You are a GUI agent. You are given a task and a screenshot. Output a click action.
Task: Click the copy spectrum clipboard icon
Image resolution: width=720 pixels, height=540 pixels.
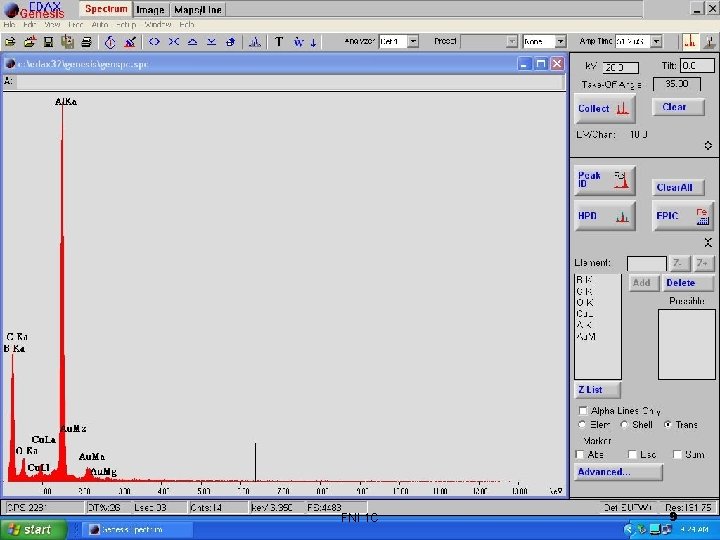point(68,42)
